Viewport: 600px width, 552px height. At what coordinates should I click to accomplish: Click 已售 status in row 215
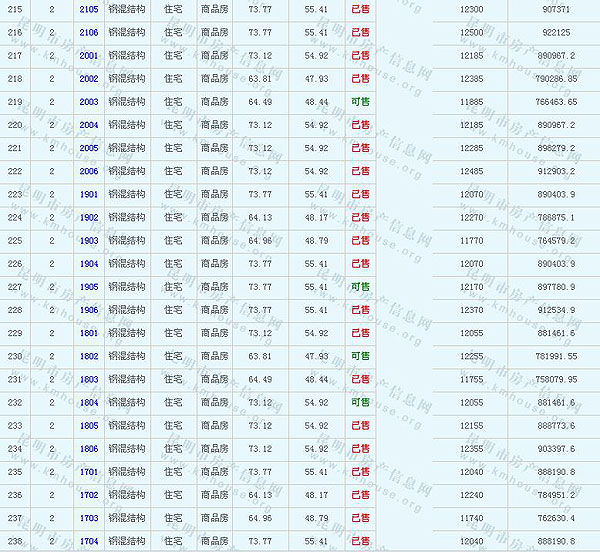coord(360,9)
